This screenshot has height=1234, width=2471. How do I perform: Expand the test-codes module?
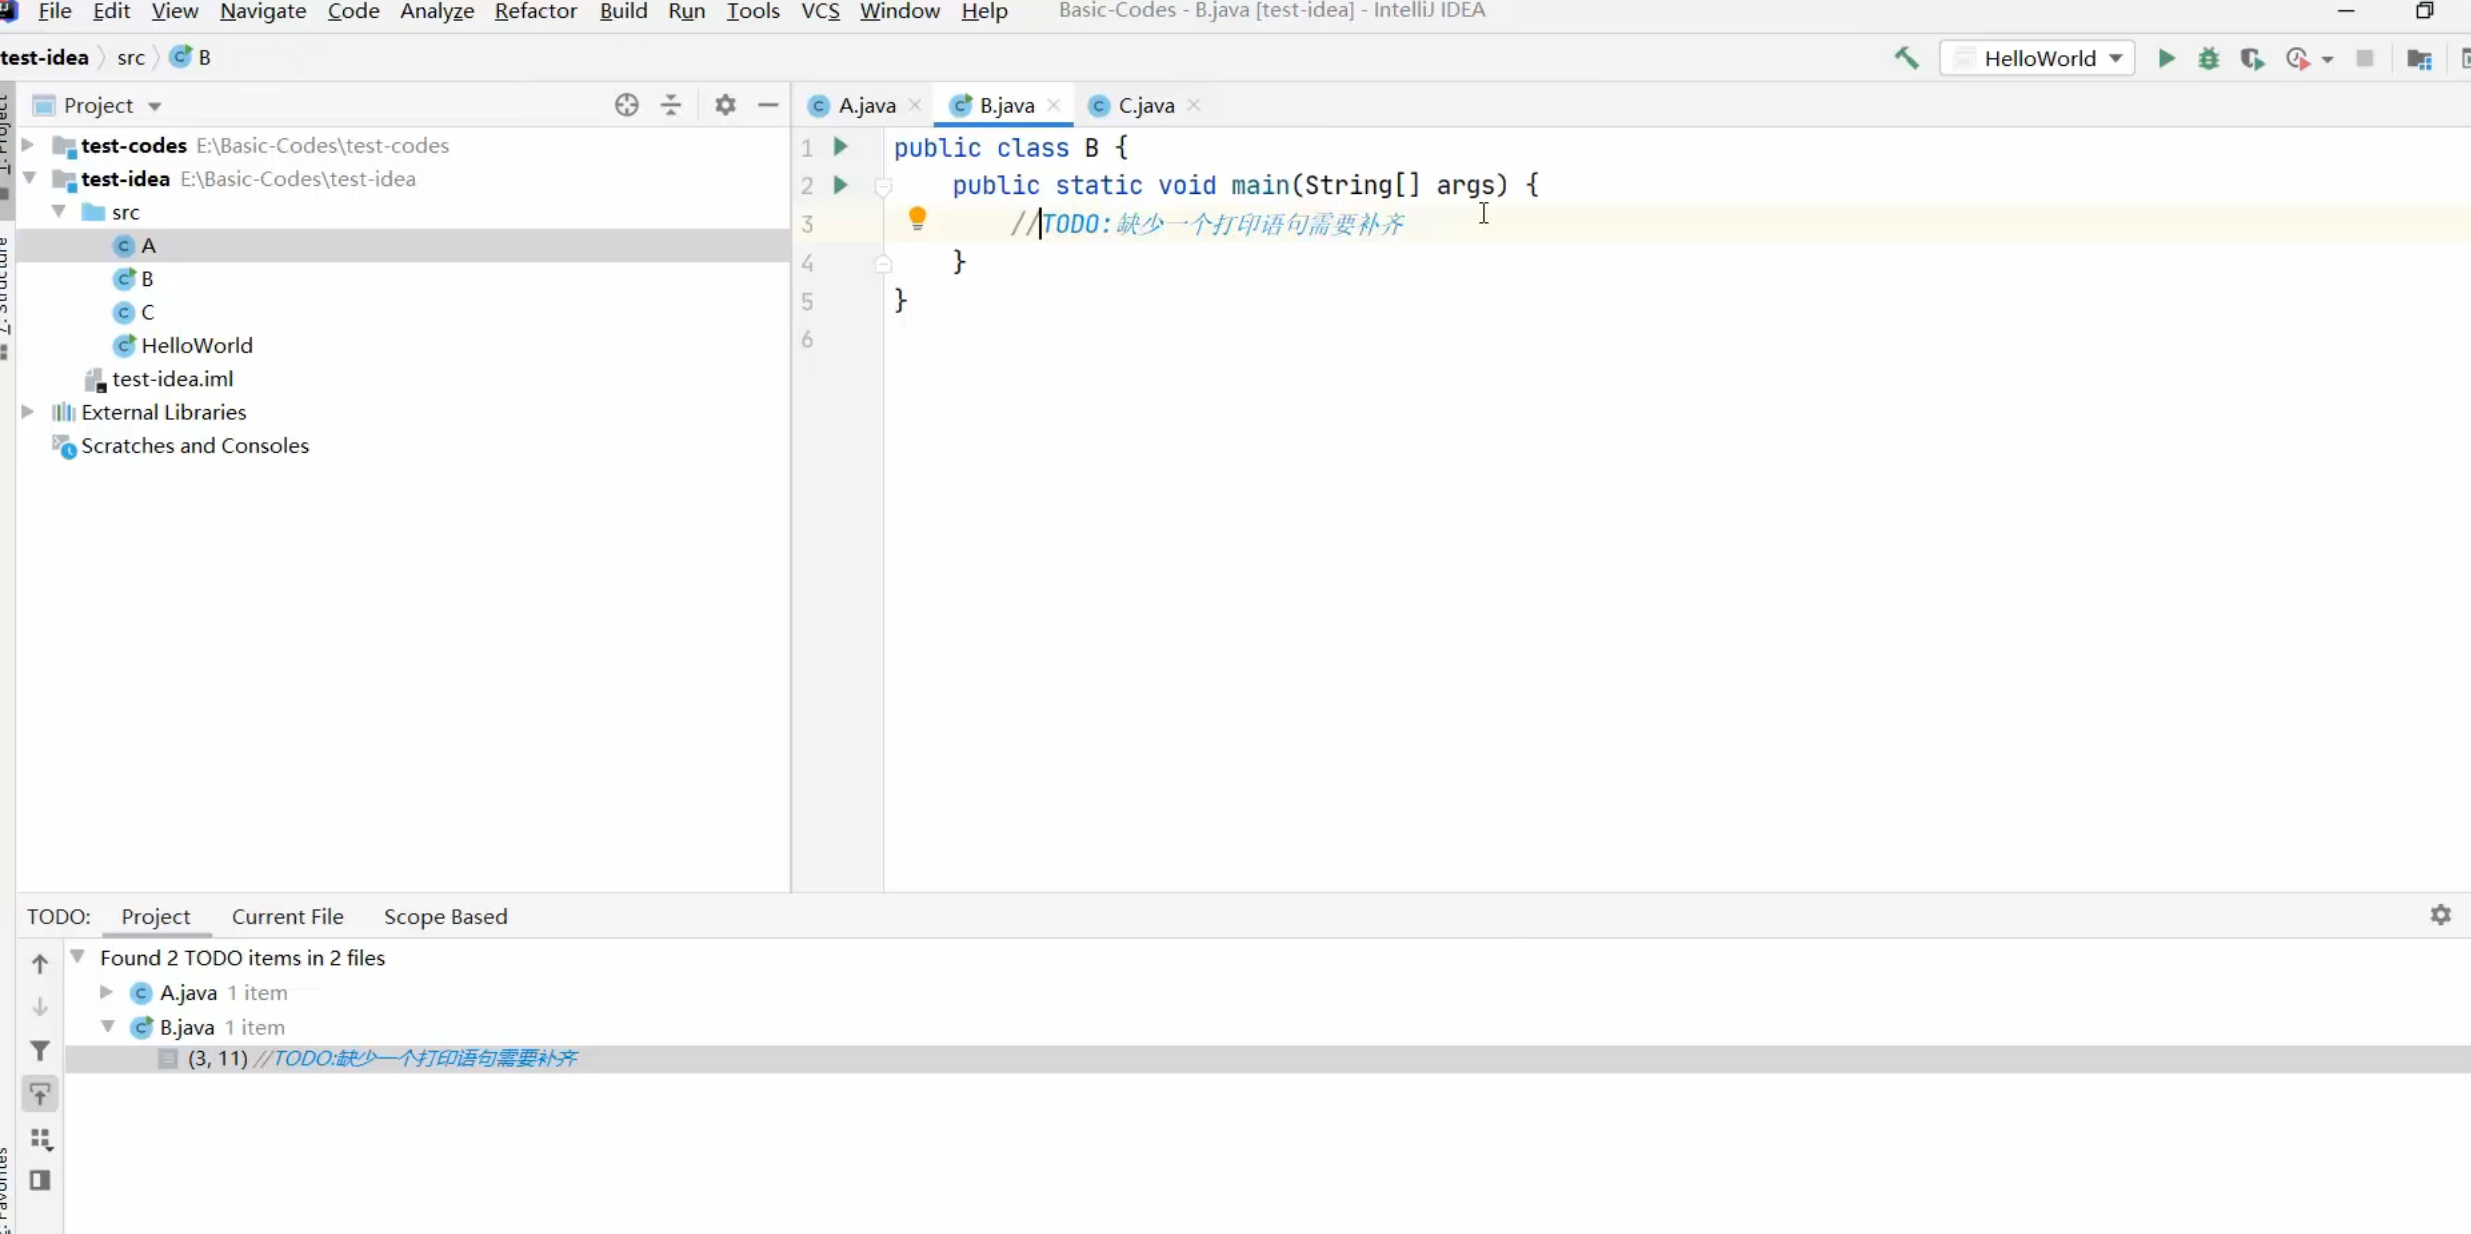tap(28, 145)
